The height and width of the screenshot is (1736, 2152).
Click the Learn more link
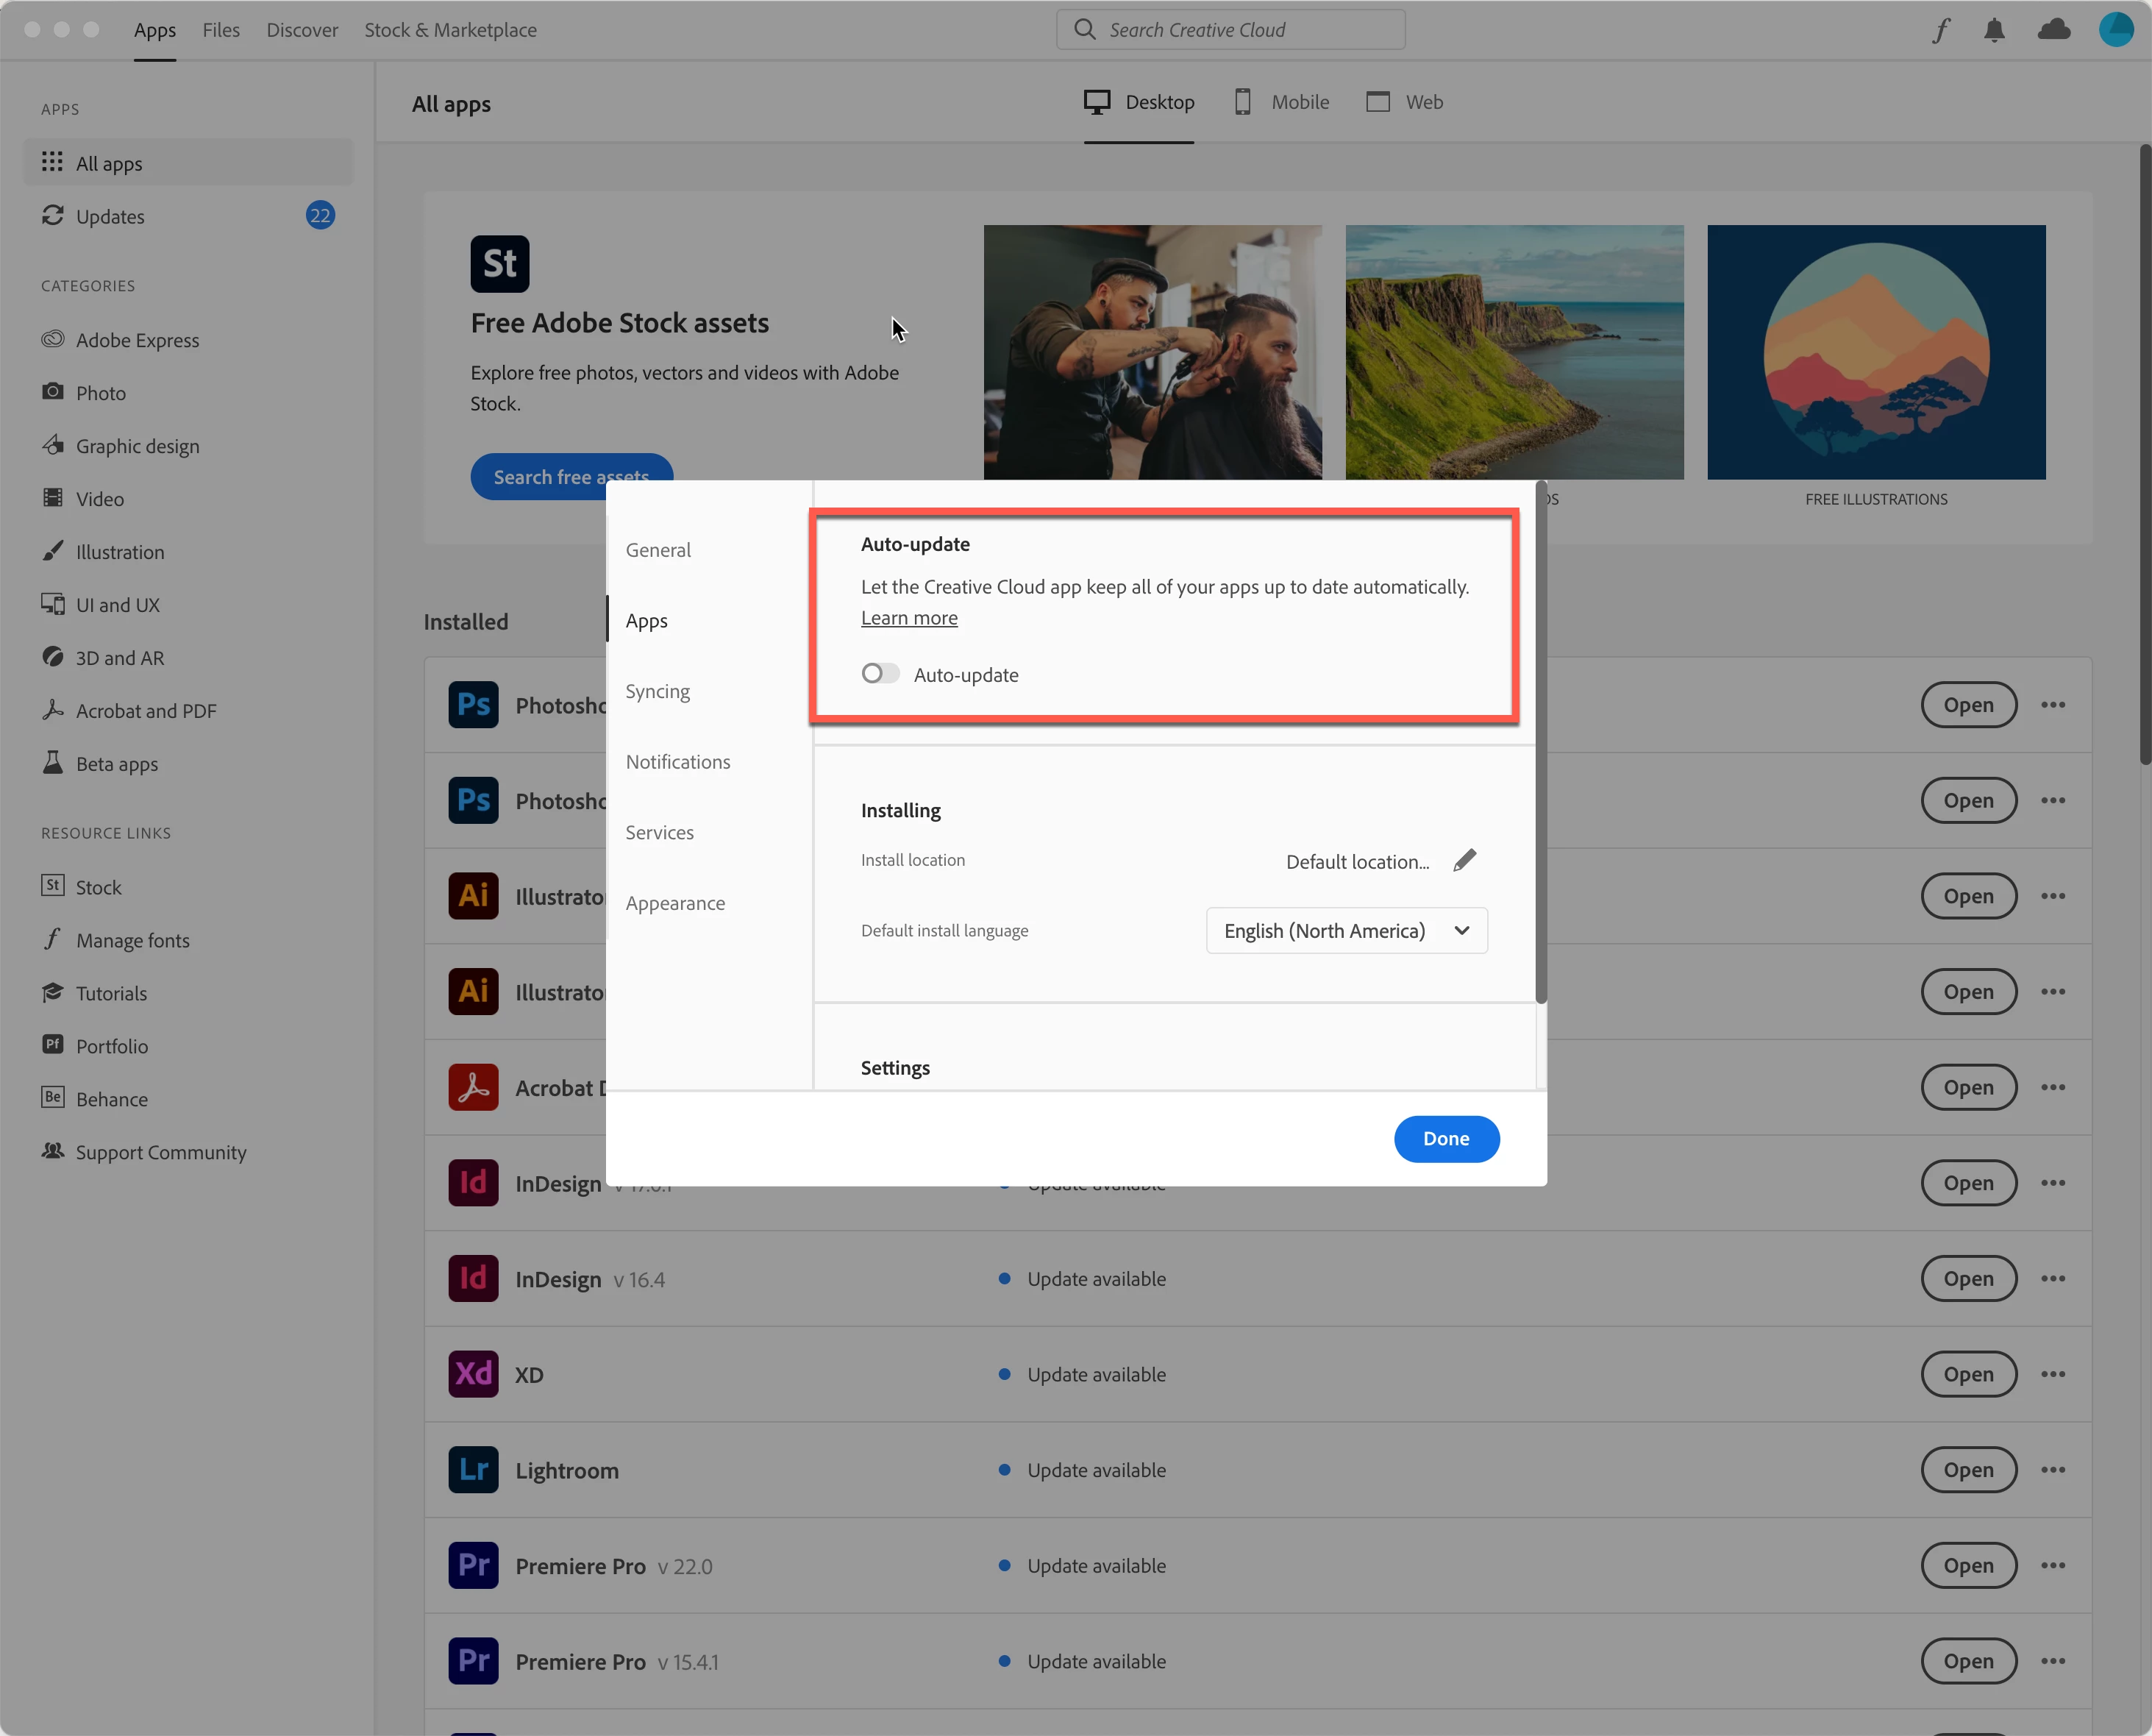tap(909, 618)
